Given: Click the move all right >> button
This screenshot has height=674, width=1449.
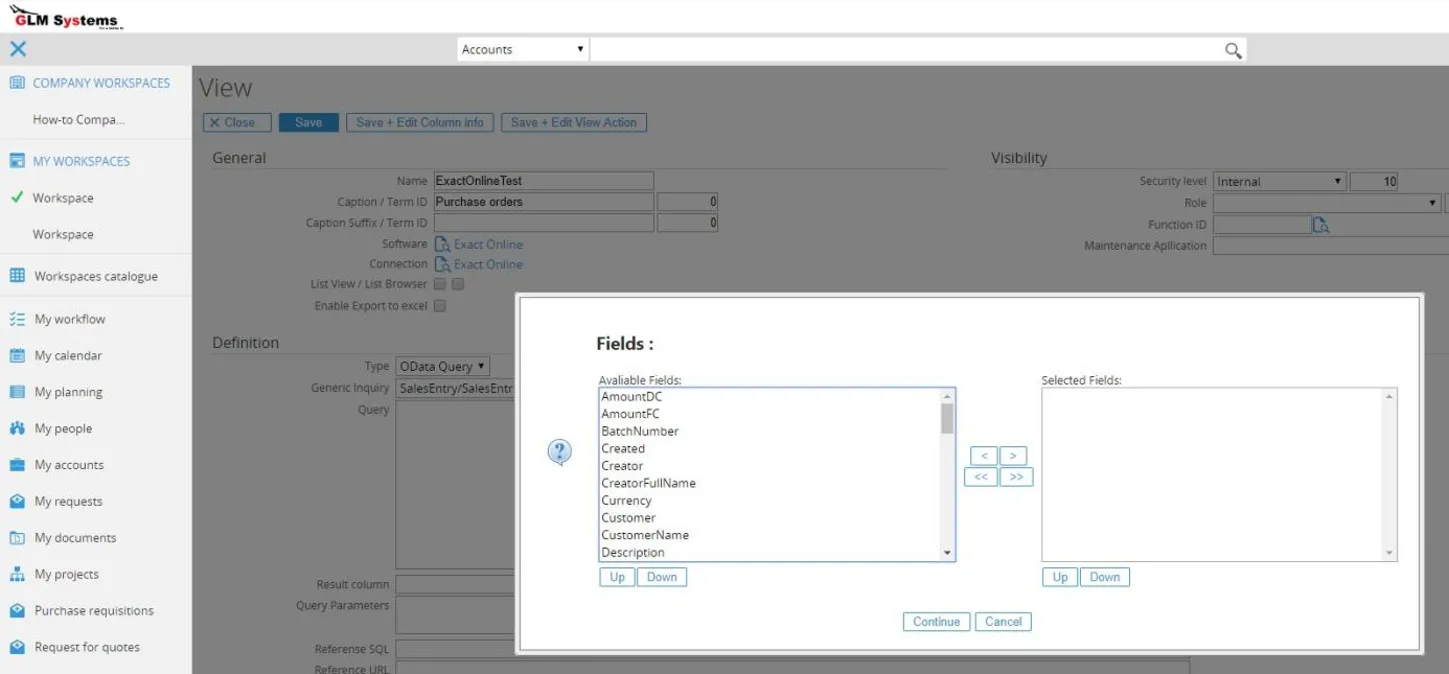Looking at the screenshot, I should click(1016, 477).
